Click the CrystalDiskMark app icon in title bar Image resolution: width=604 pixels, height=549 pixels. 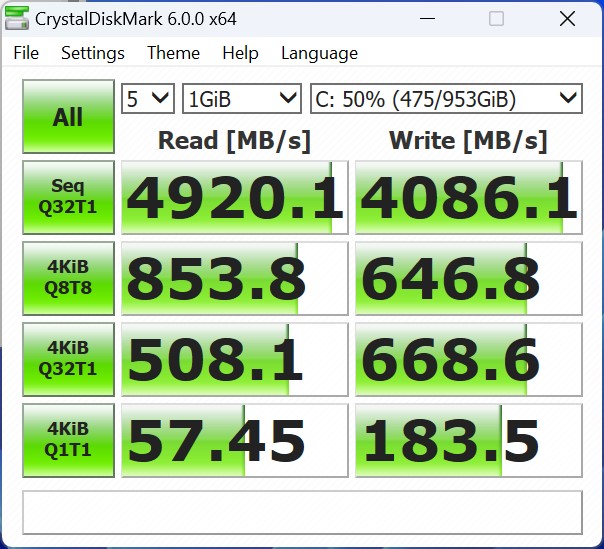tap(17, 18)
